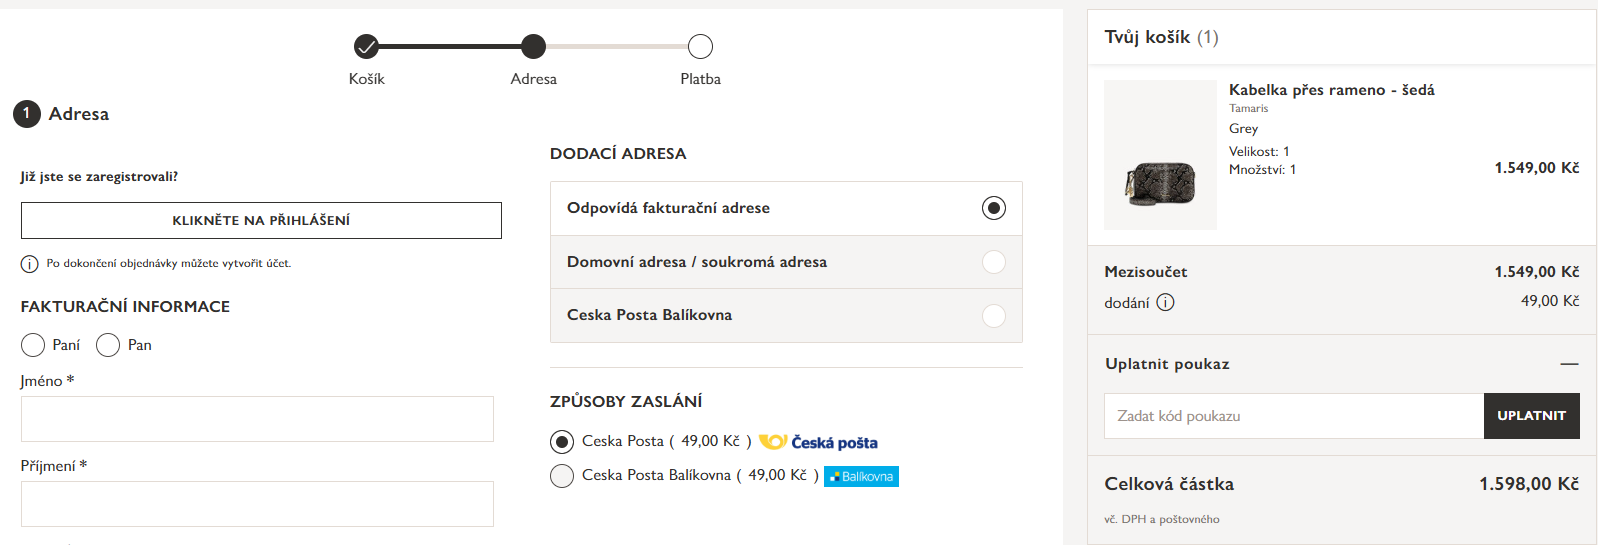Click the info icon beside account creation note

pyautogui.click(x=30, y=264)
